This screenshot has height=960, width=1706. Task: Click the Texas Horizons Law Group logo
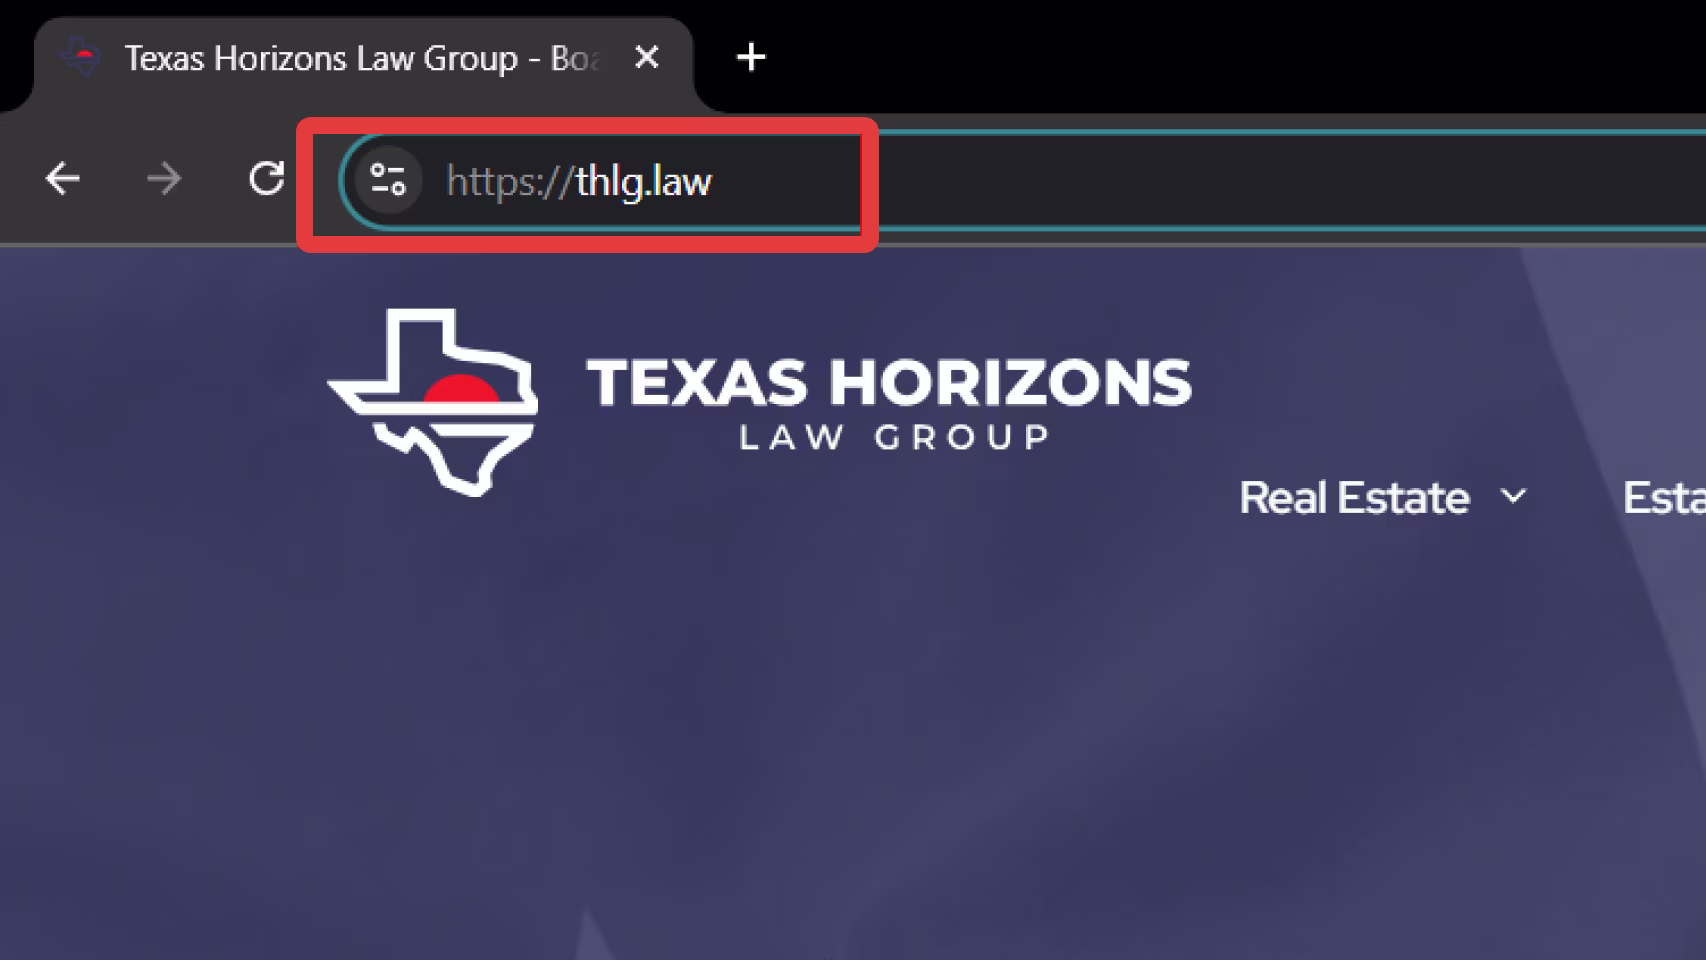(x=760, y=402)
